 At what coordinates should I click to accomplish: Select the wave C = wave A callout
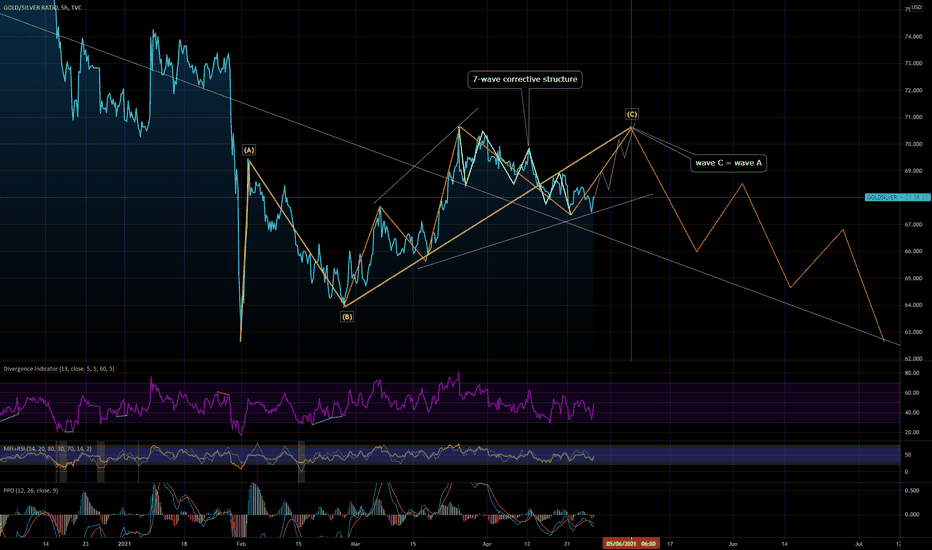pyautogui.click(x=728, y=163)
